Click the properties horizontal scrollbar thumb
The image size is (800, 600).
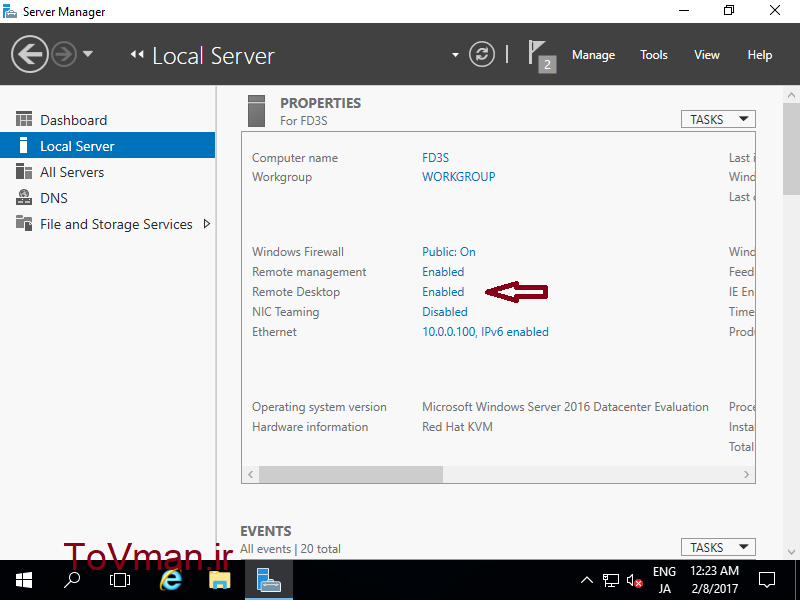point(351,474)
